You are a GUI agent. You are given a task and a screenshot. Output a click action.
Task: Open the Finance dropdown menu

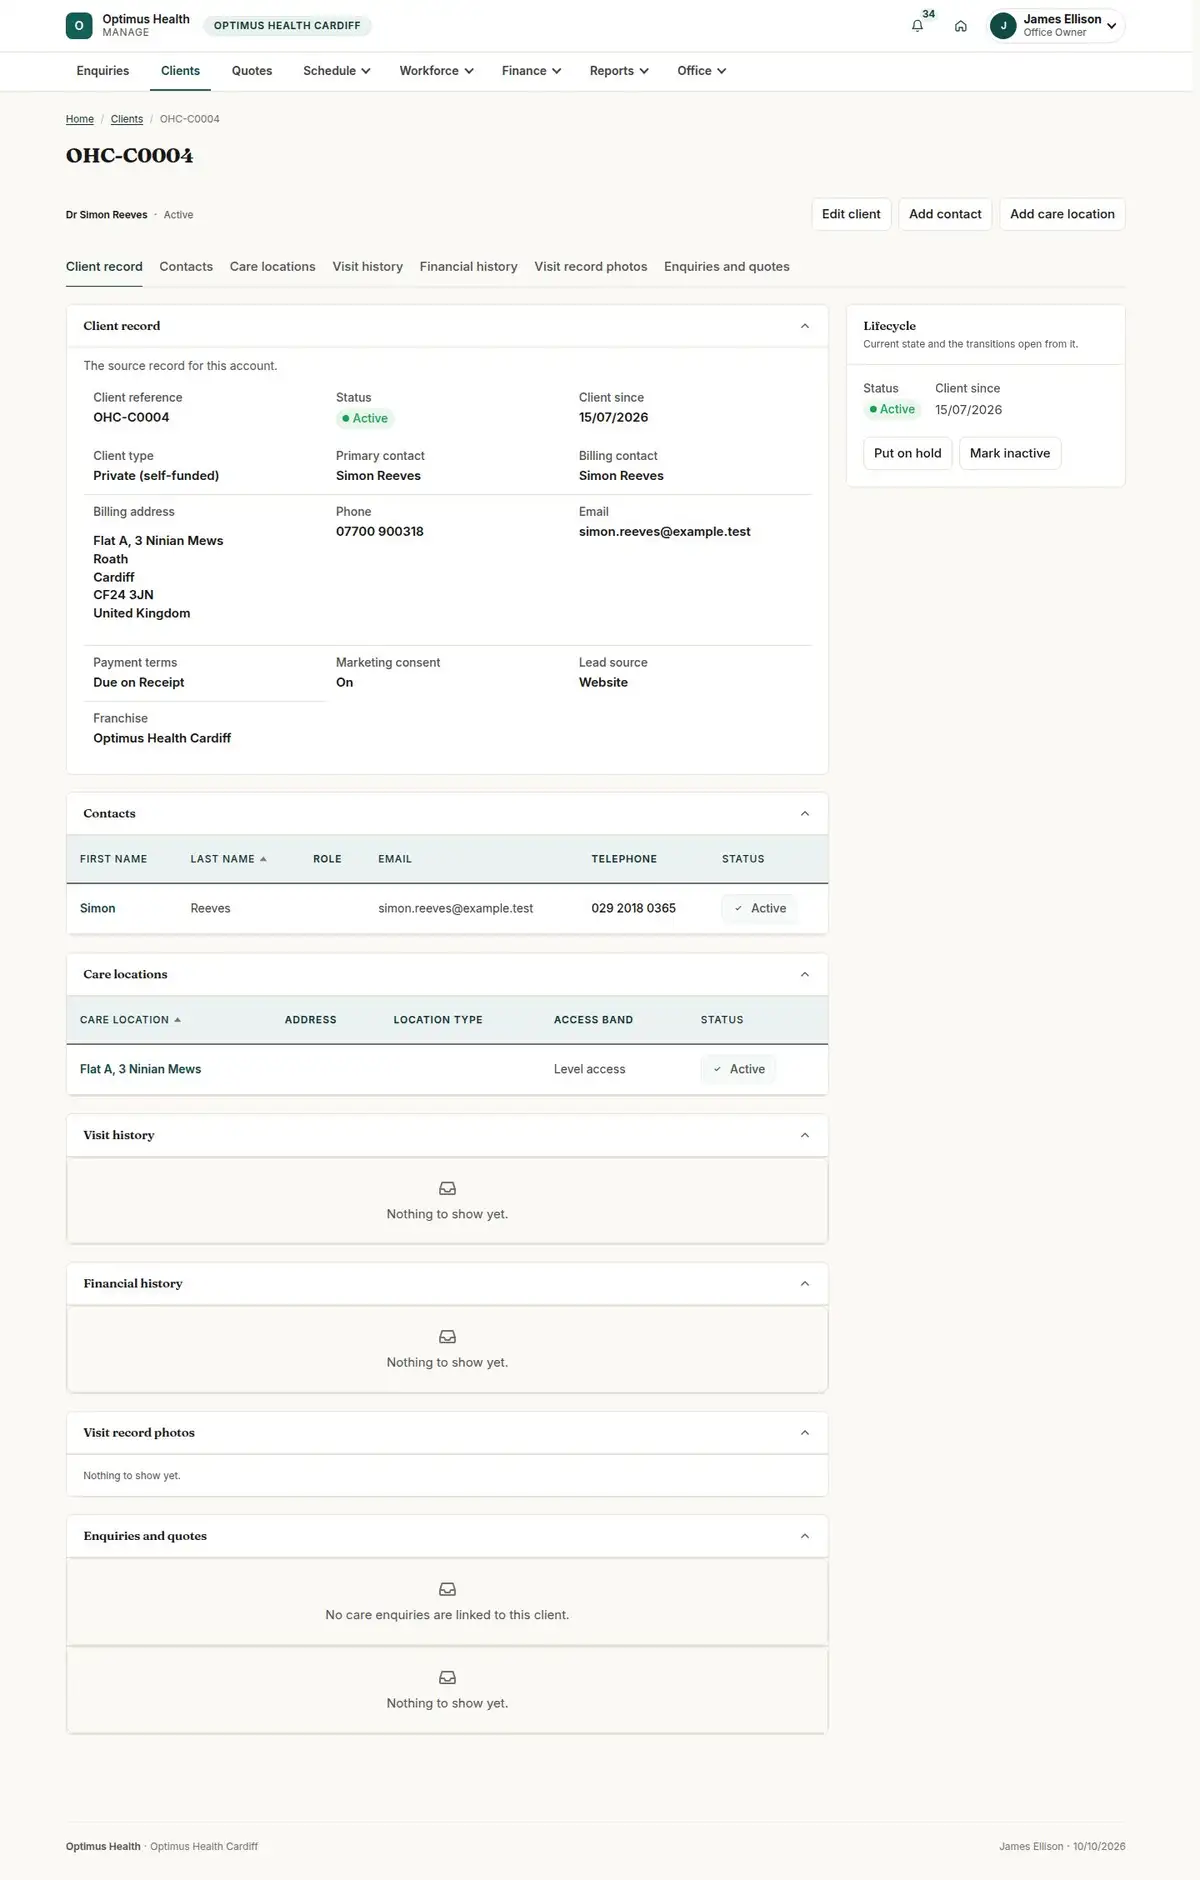click(531, 71)
